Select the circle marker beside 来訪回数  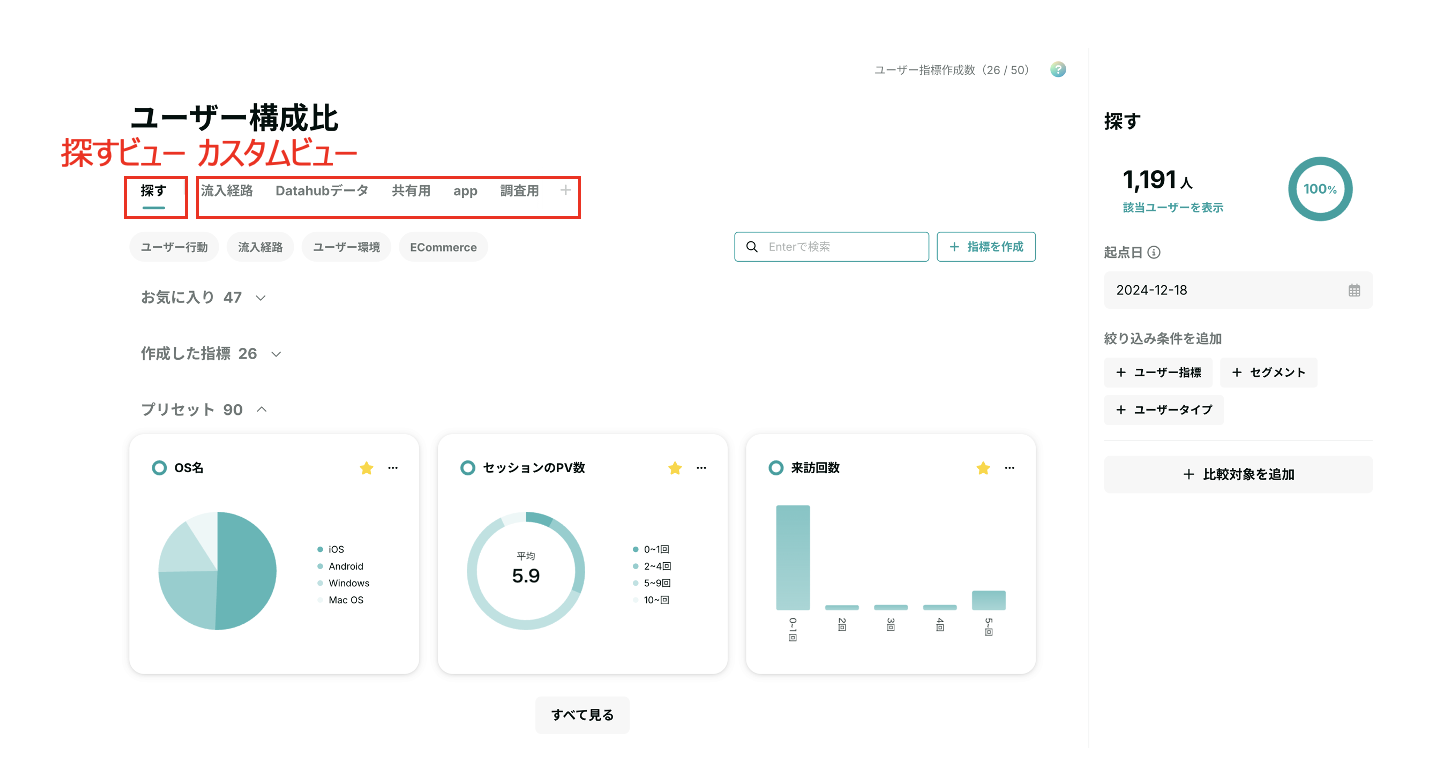click(x=776, y=468)
